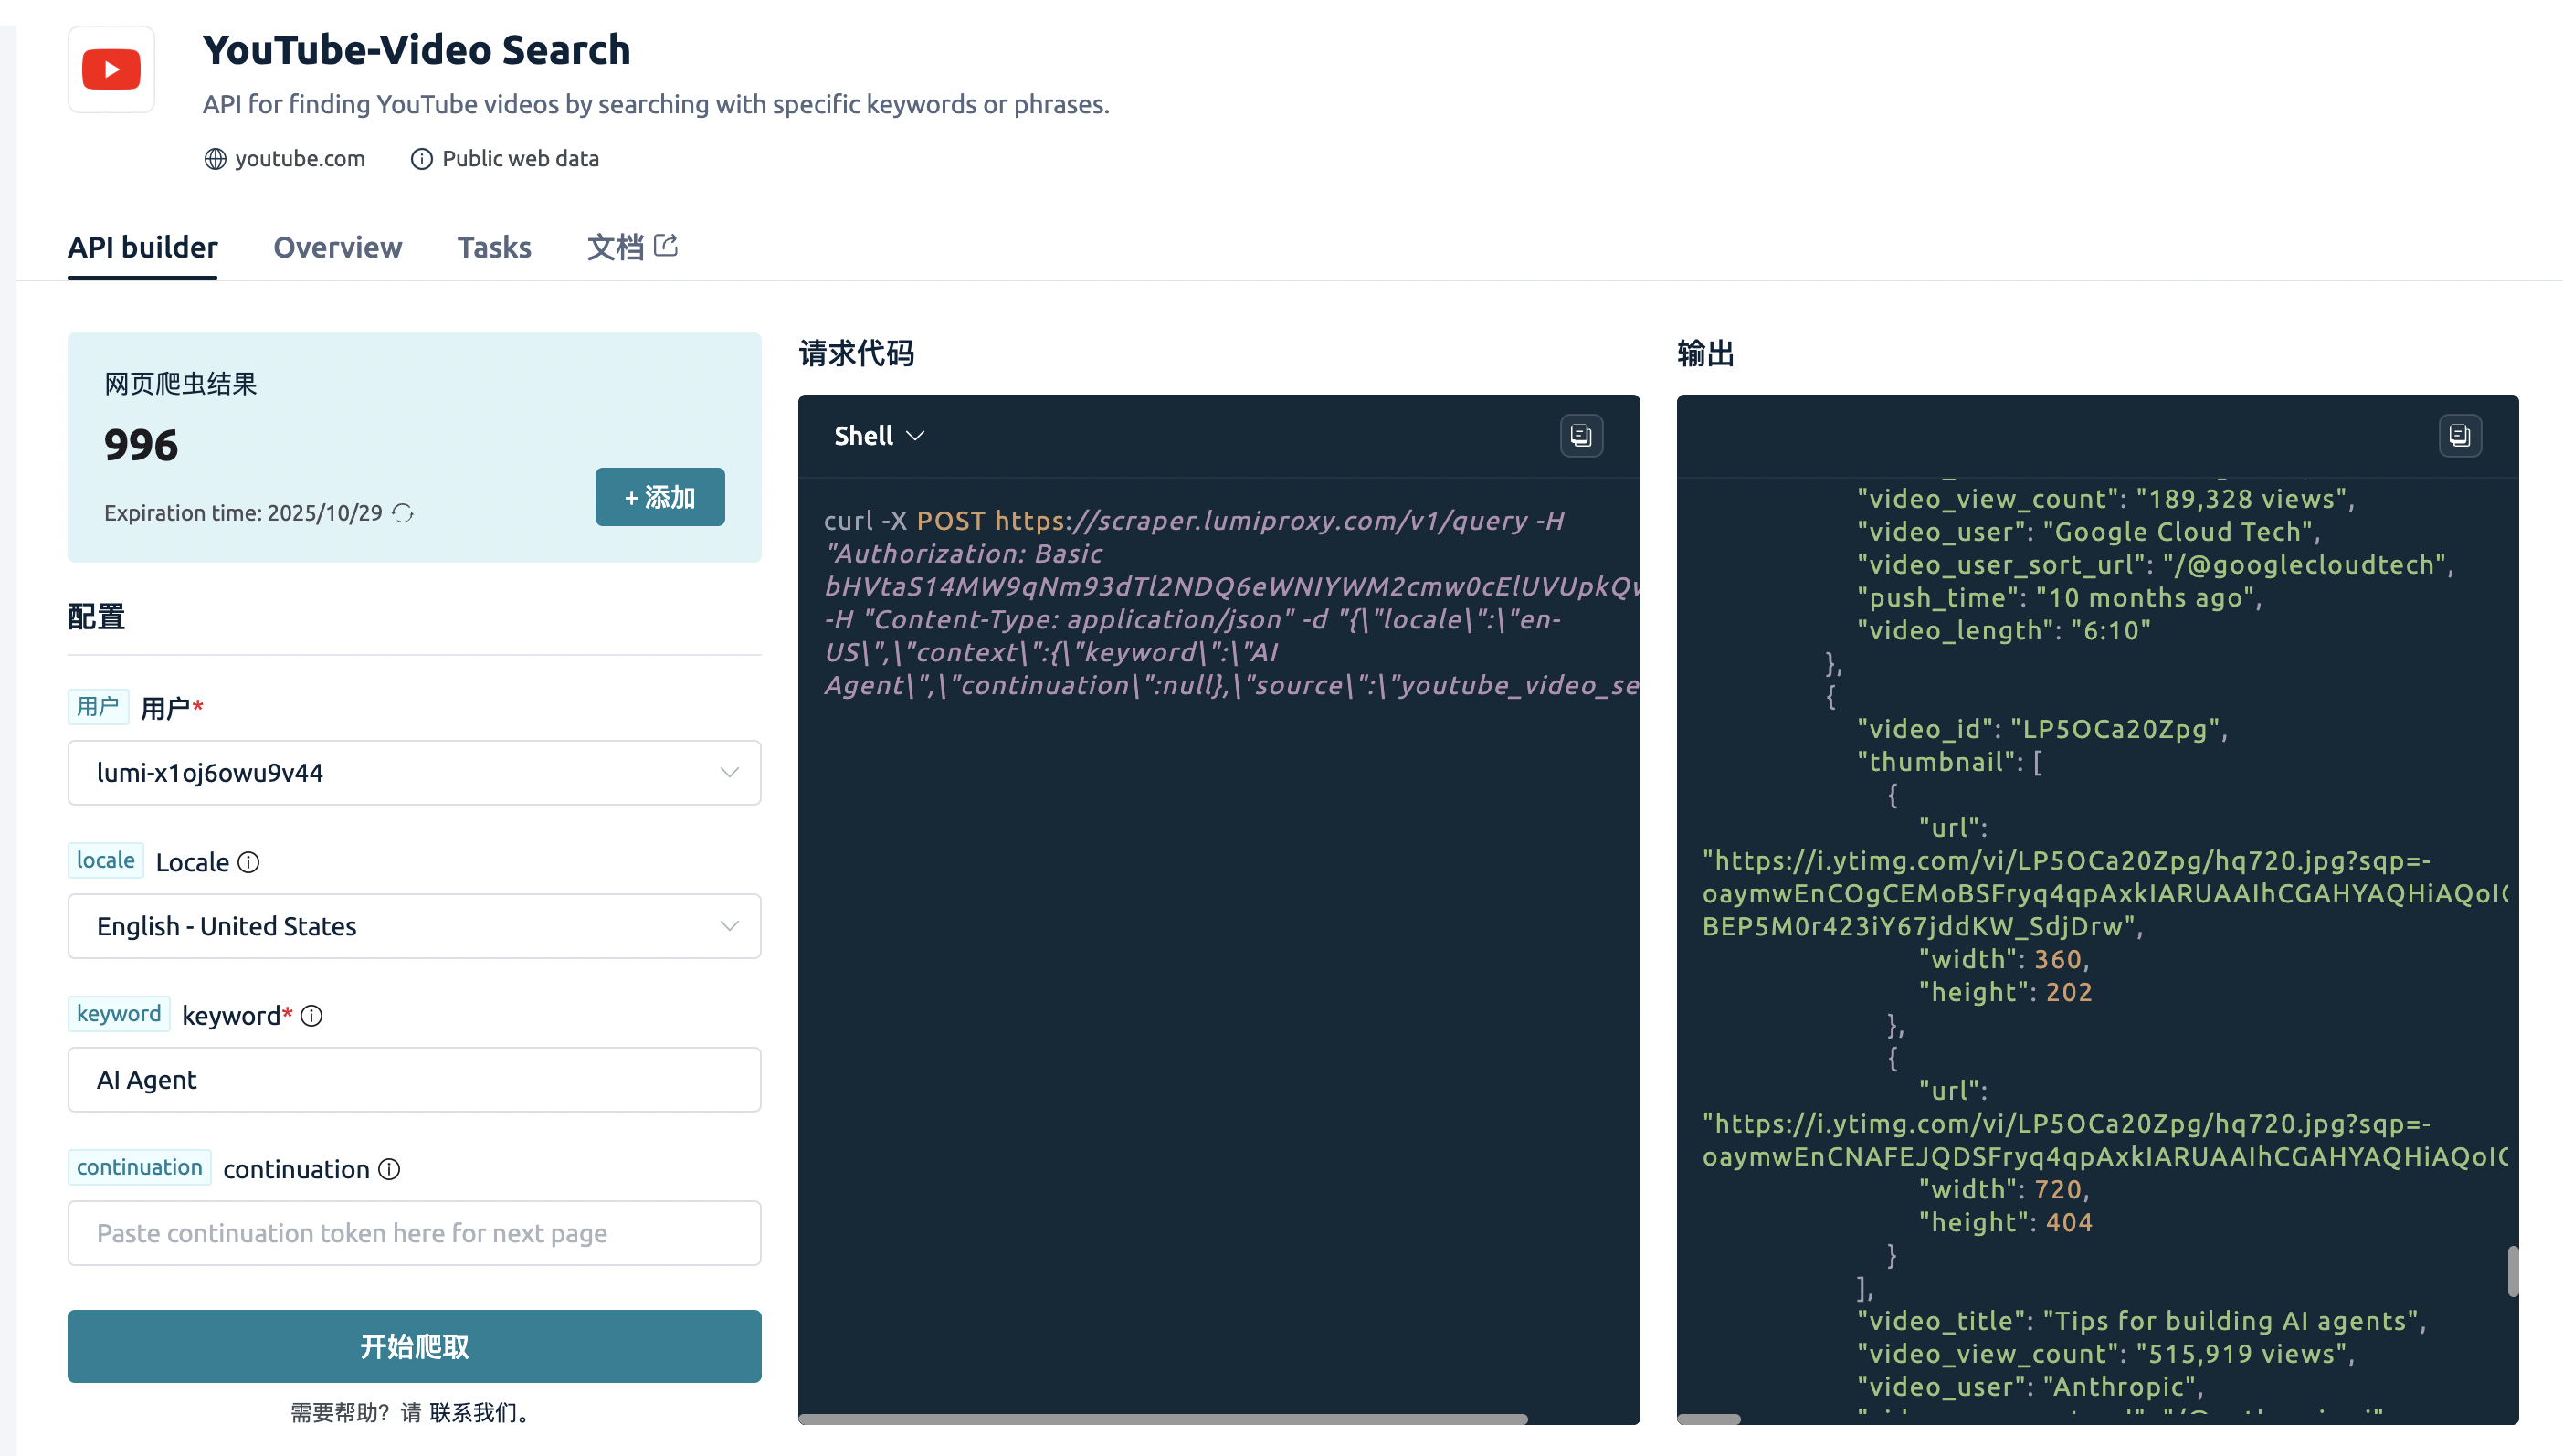Click the youtube.com globe icon
The height and width of the screenshot is (1456, 2563).
pos(215,159)
